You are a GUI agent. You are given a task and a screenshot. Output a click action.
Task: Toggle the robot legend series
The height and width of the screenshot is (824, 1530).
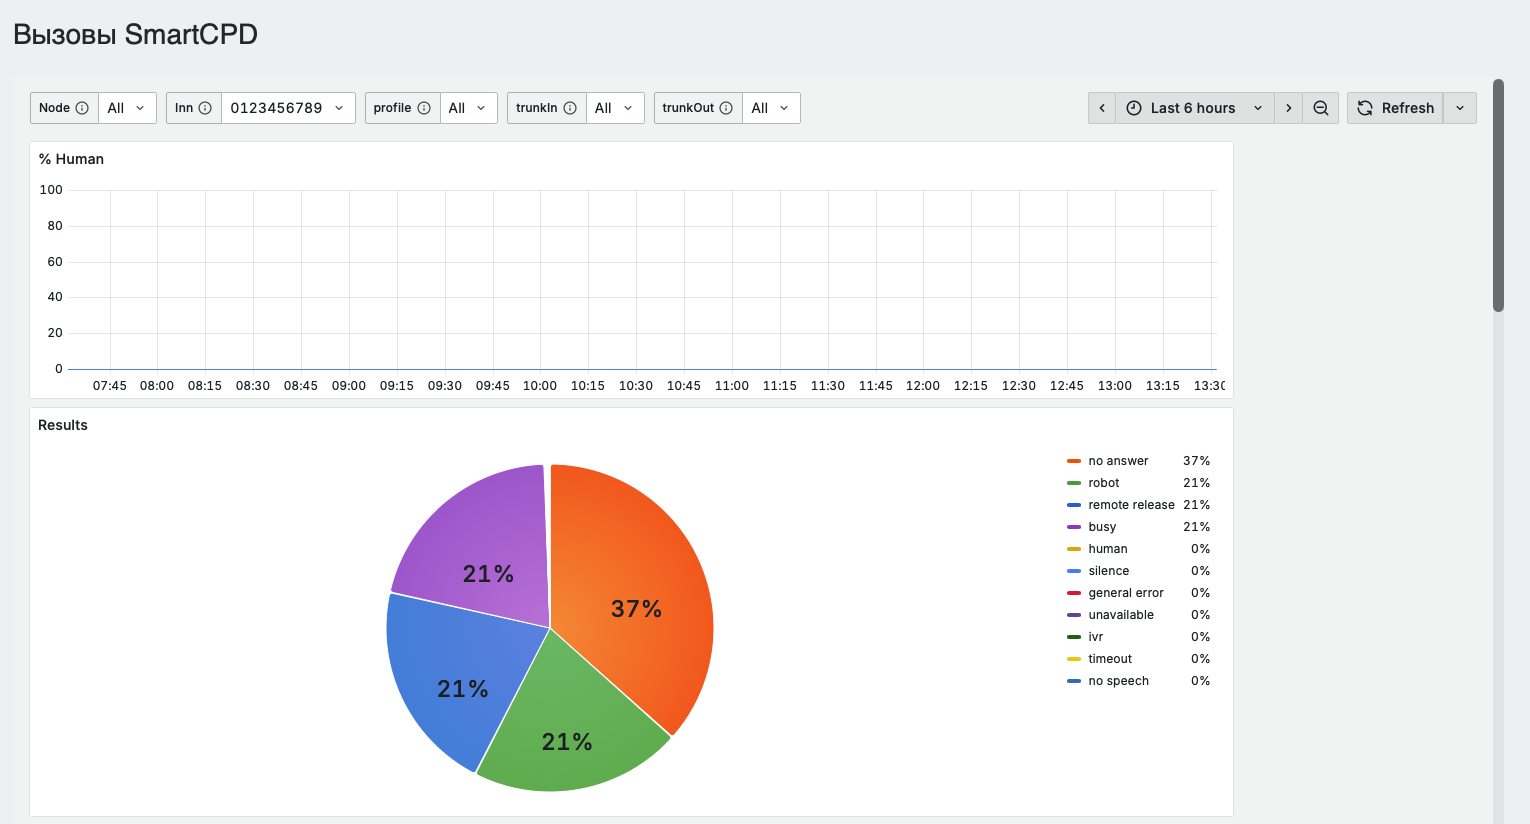[x=1103, y=483]
